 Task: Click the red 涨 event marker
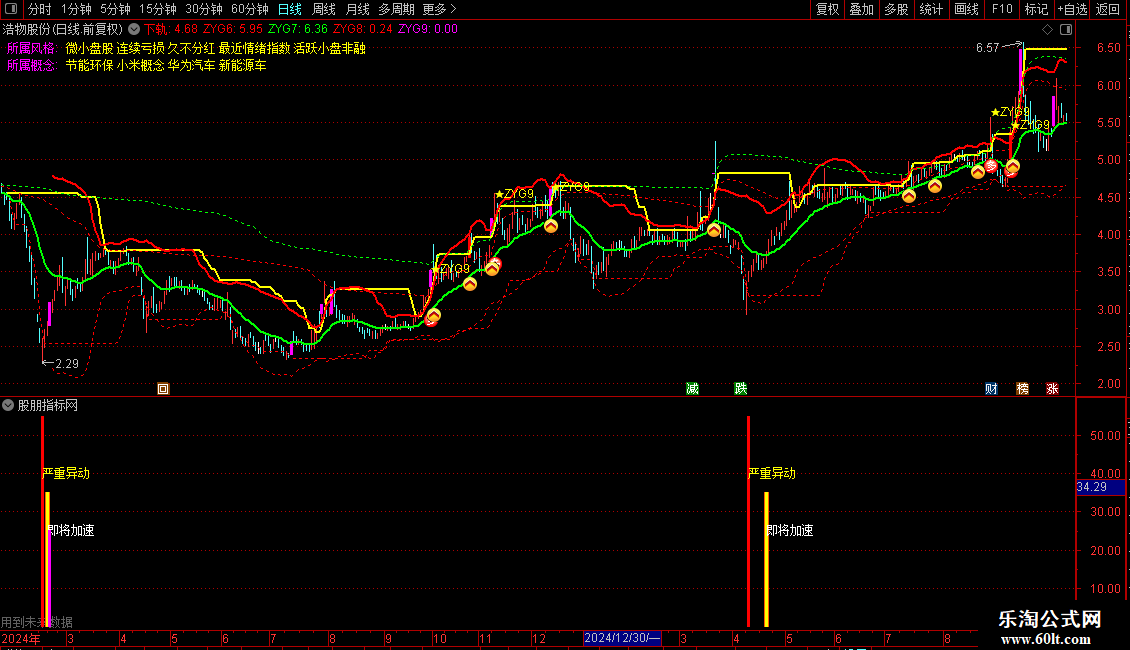pos(1052,389)
